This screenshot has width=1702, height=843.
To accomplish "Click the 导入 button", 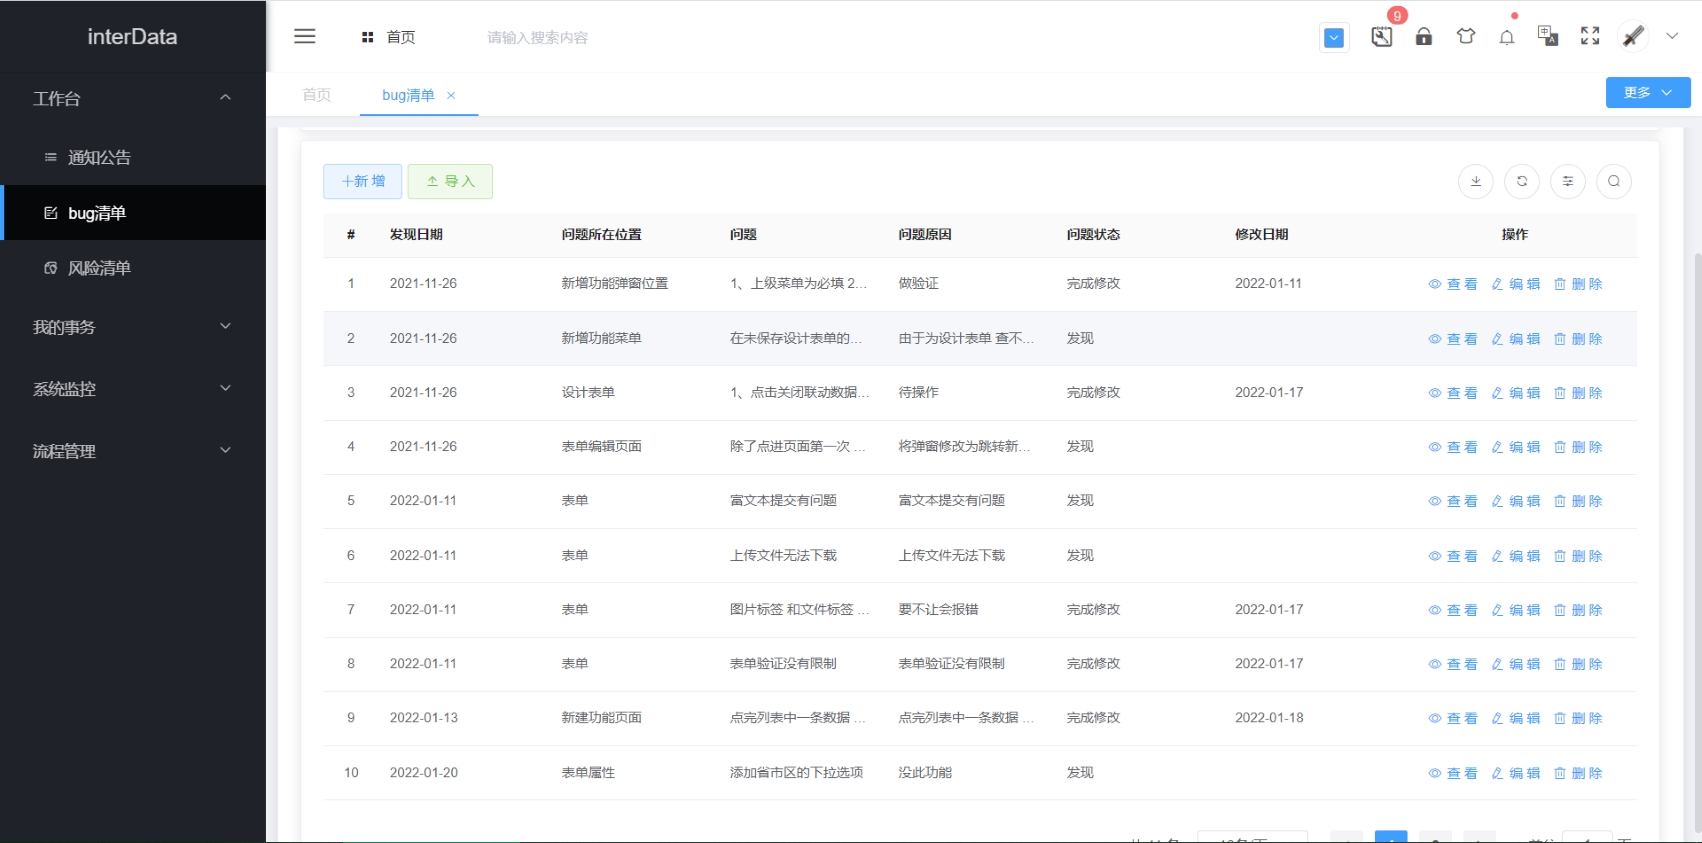I will click(450, 181).
